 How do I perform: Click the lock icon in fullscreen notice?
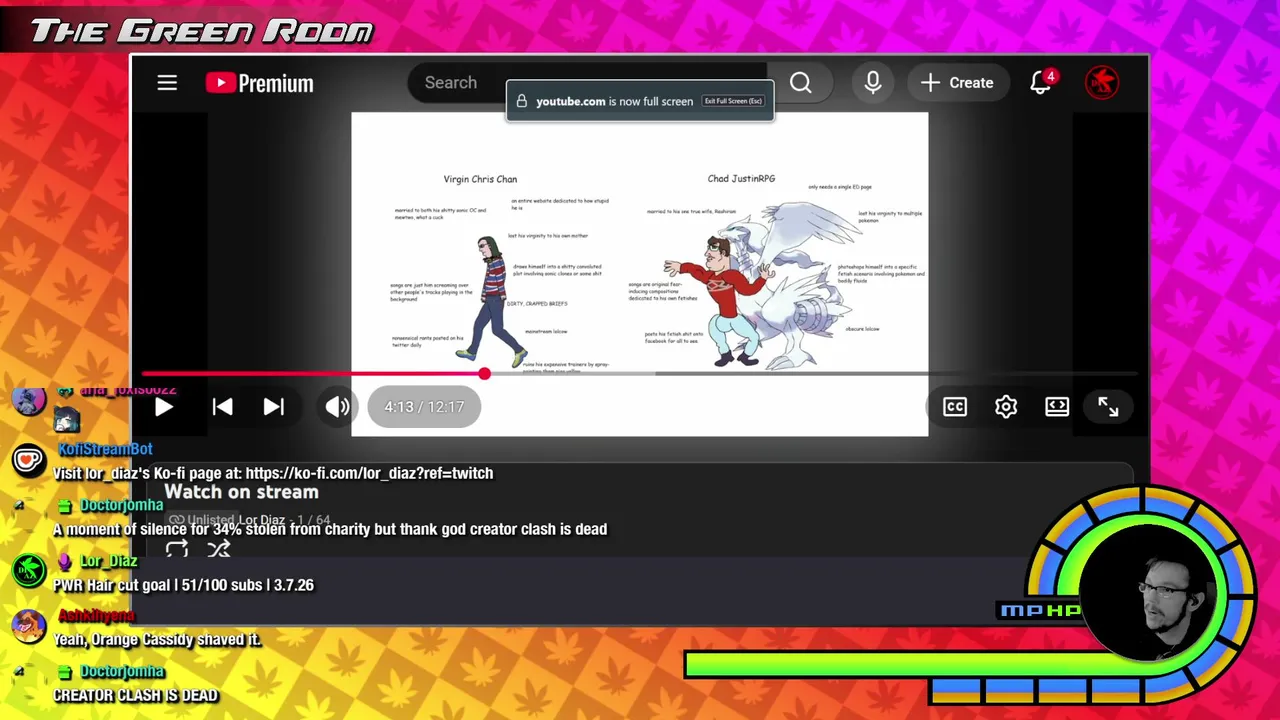521,101
